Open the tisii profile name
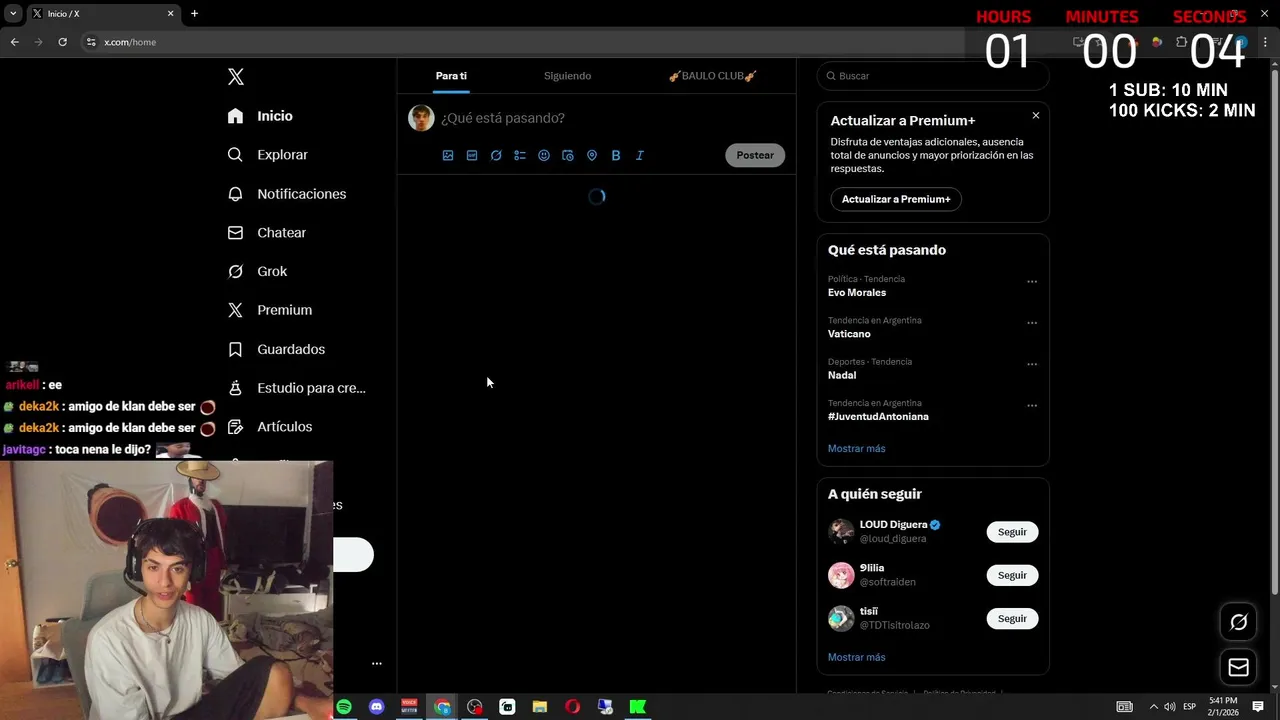 (x=869, y=611)
